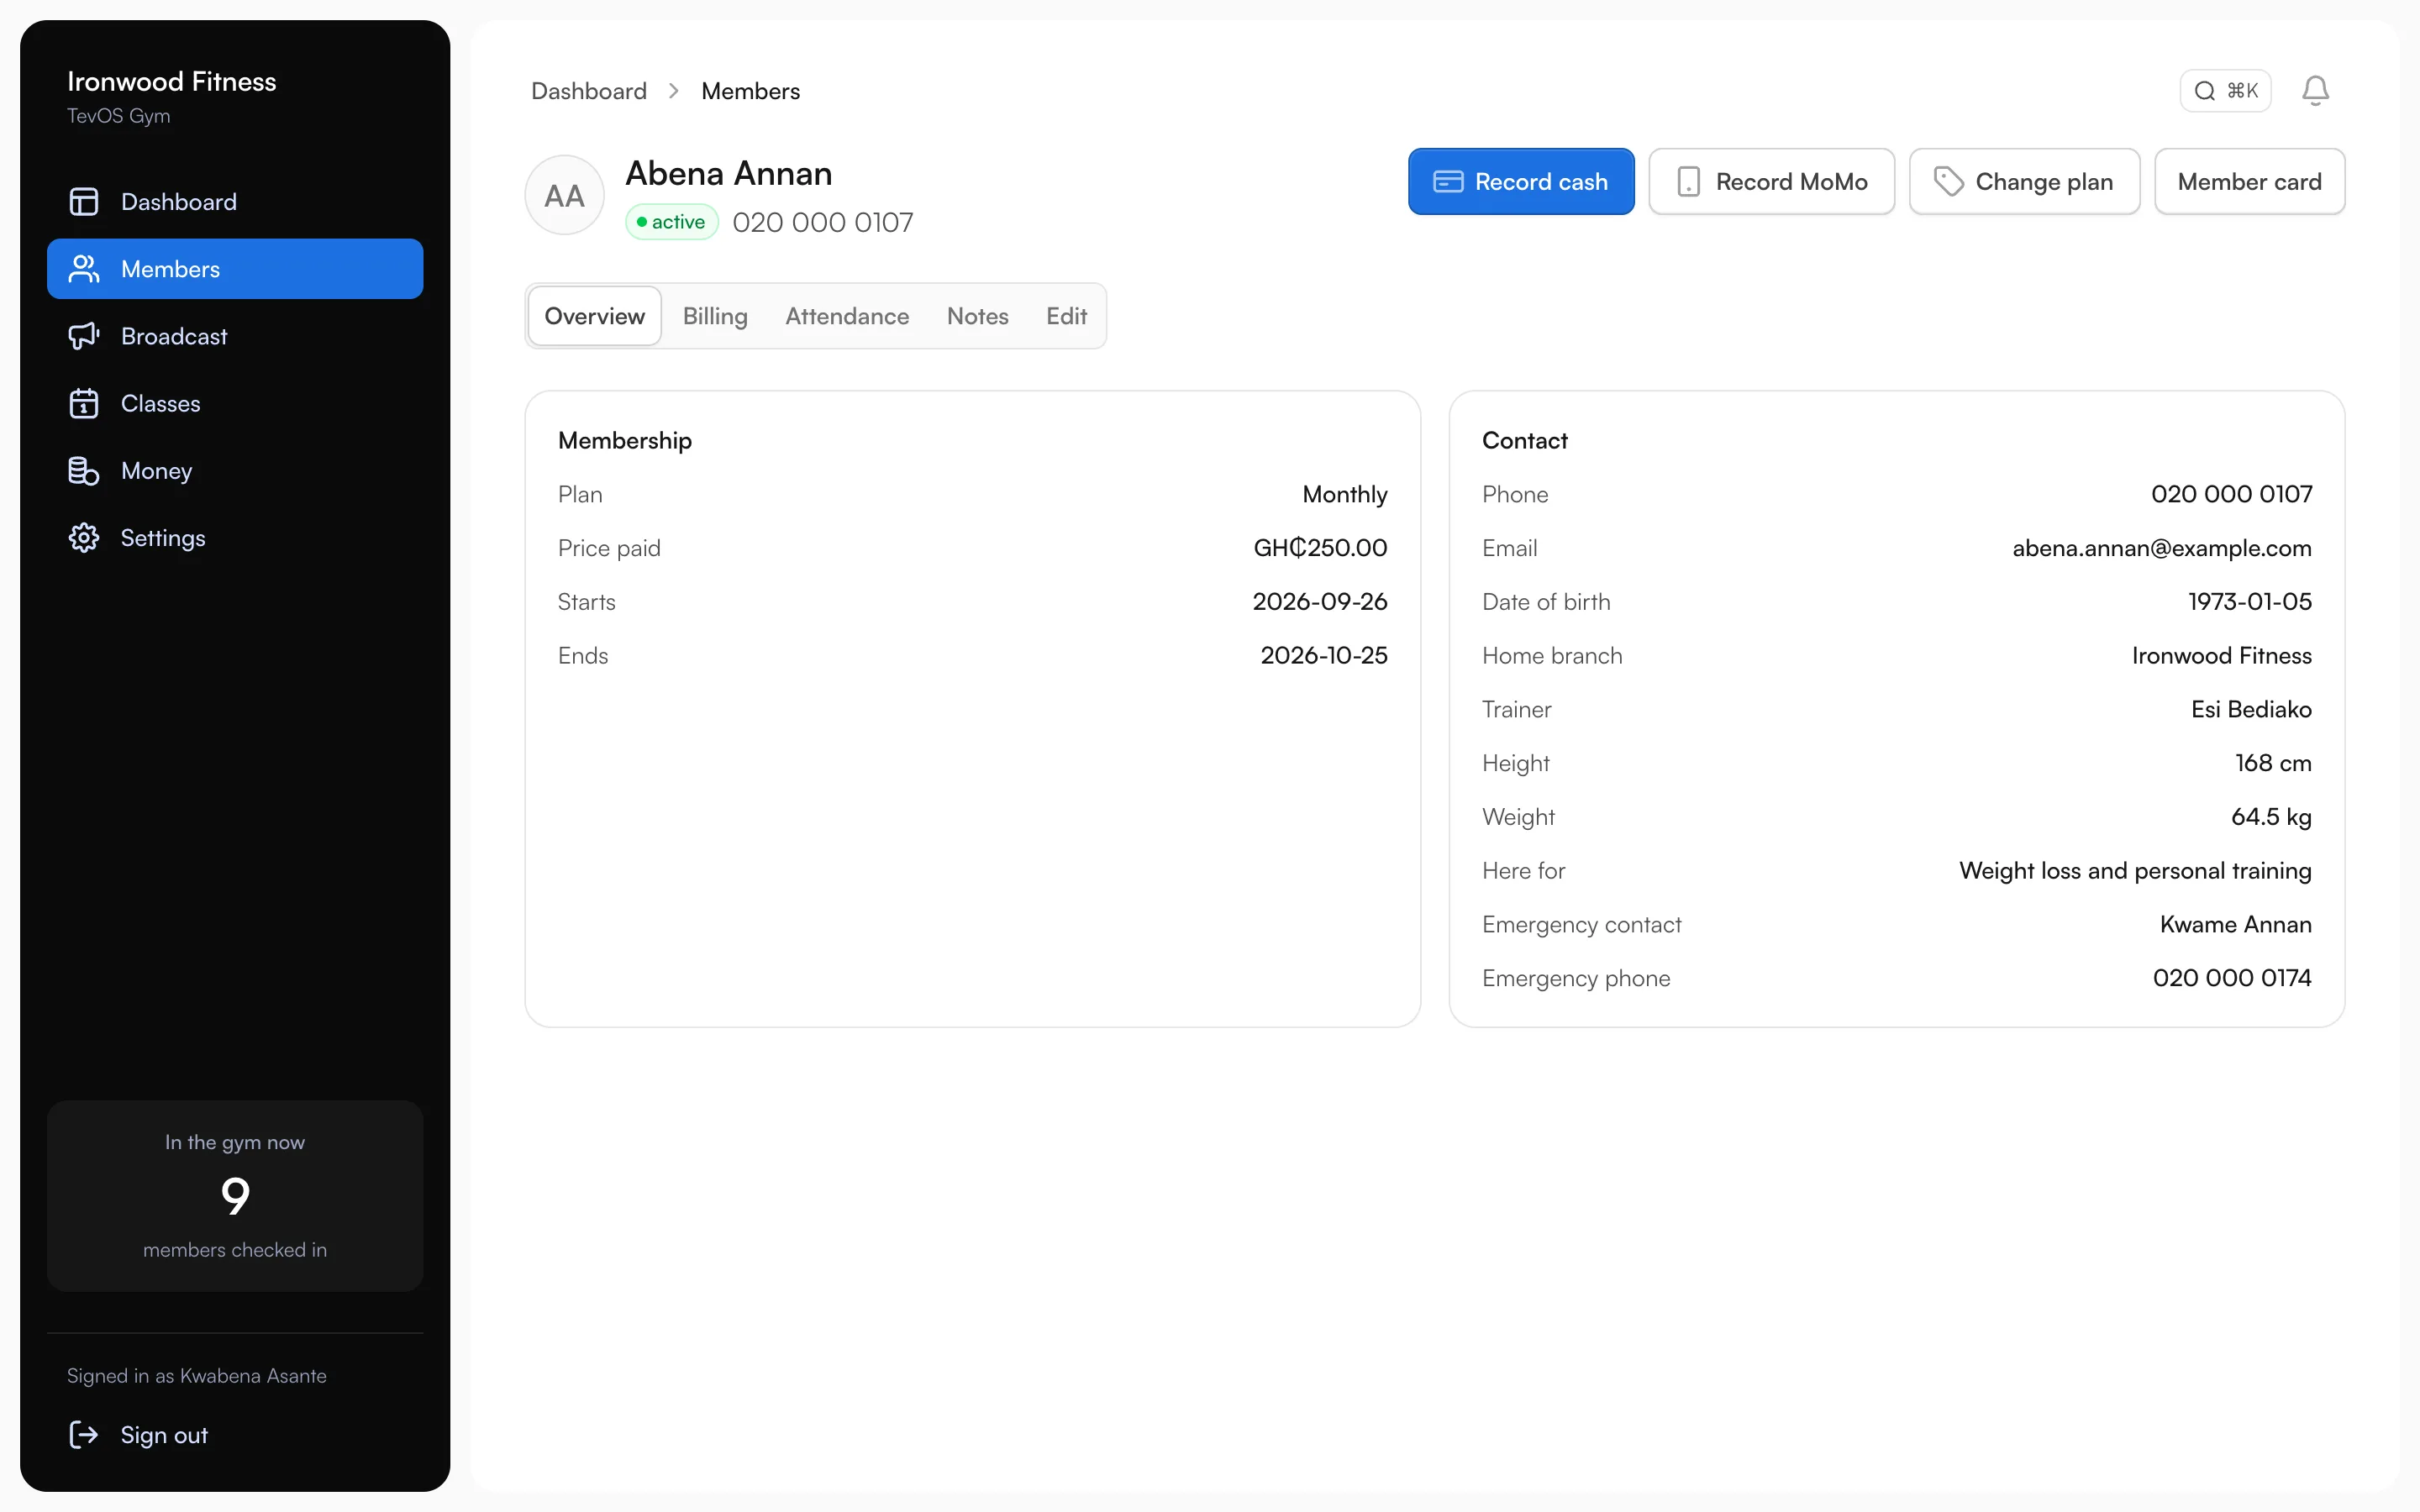The image size is (2420, 1512).
Task: Click Signed in as Kwabena Asante text
Action: coord(197,1376)
